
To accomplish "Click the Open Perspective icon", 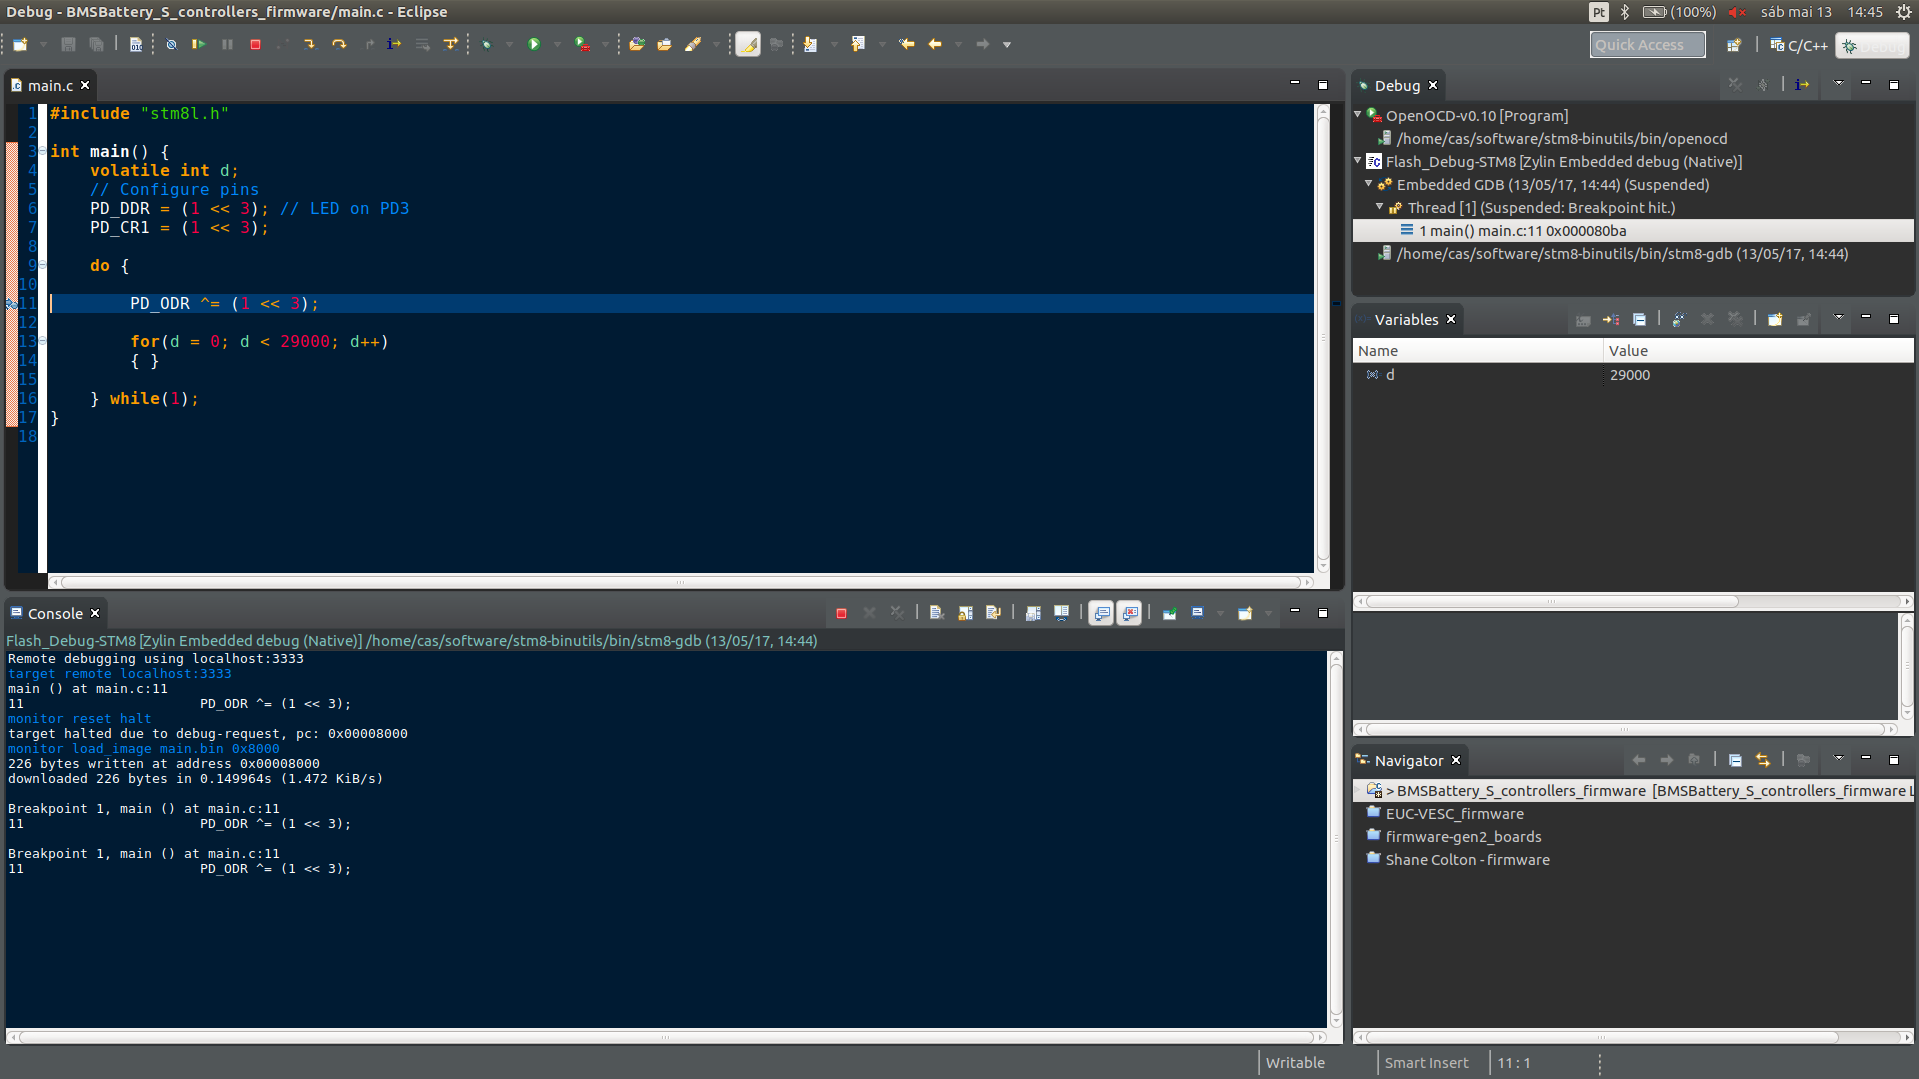I will coord(1734,45).
